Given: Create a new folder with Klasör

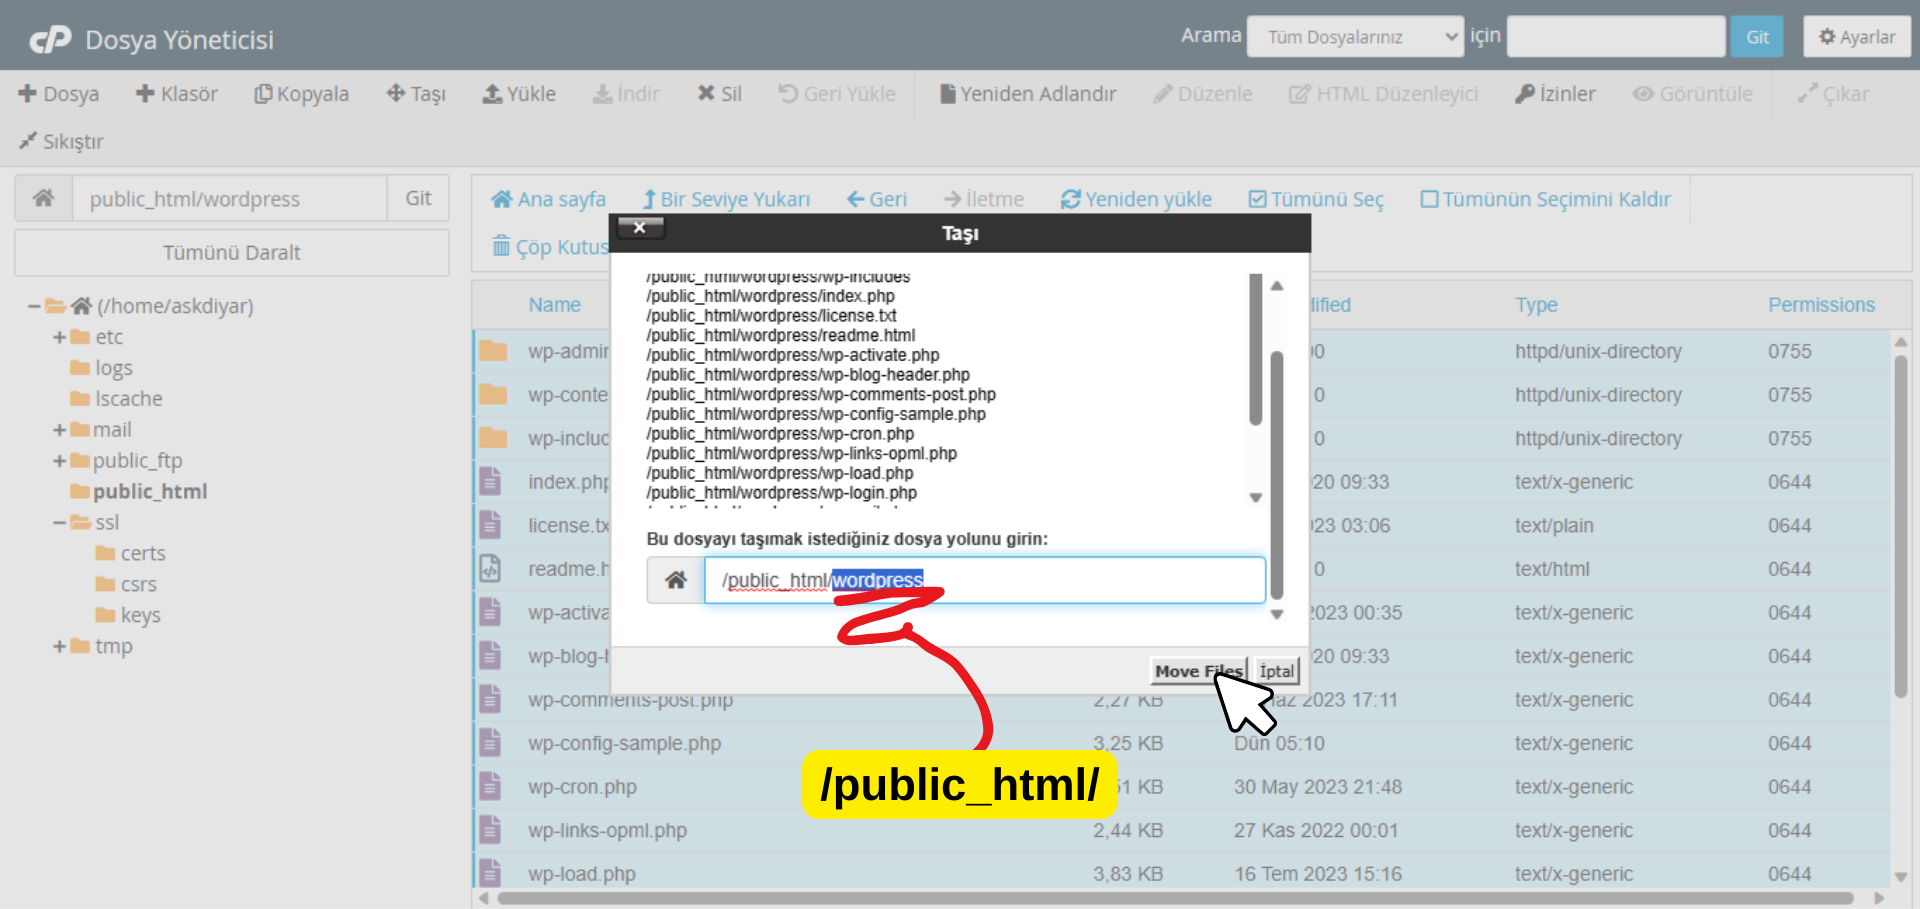Looking at the screenshot, I should coord(177,94).
